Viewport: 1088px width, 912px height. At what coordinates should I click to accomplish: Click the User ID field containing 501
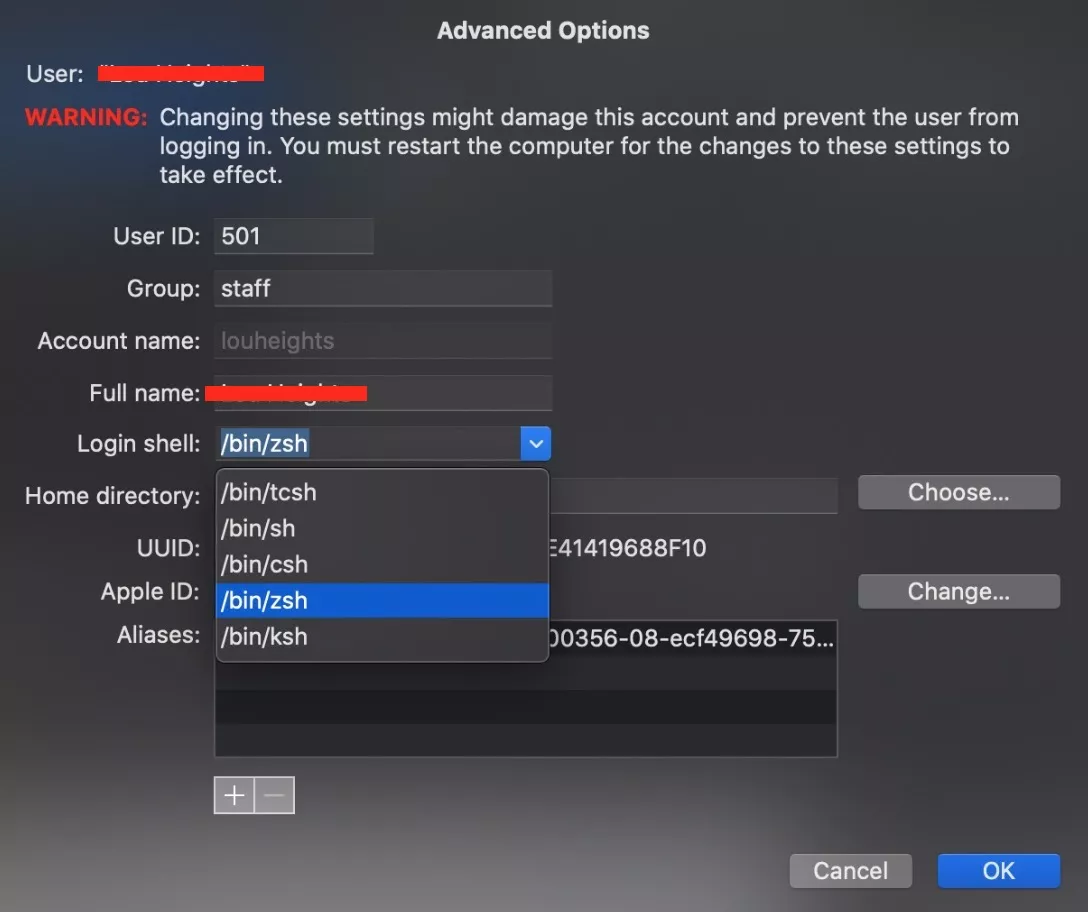coord(293,237)
